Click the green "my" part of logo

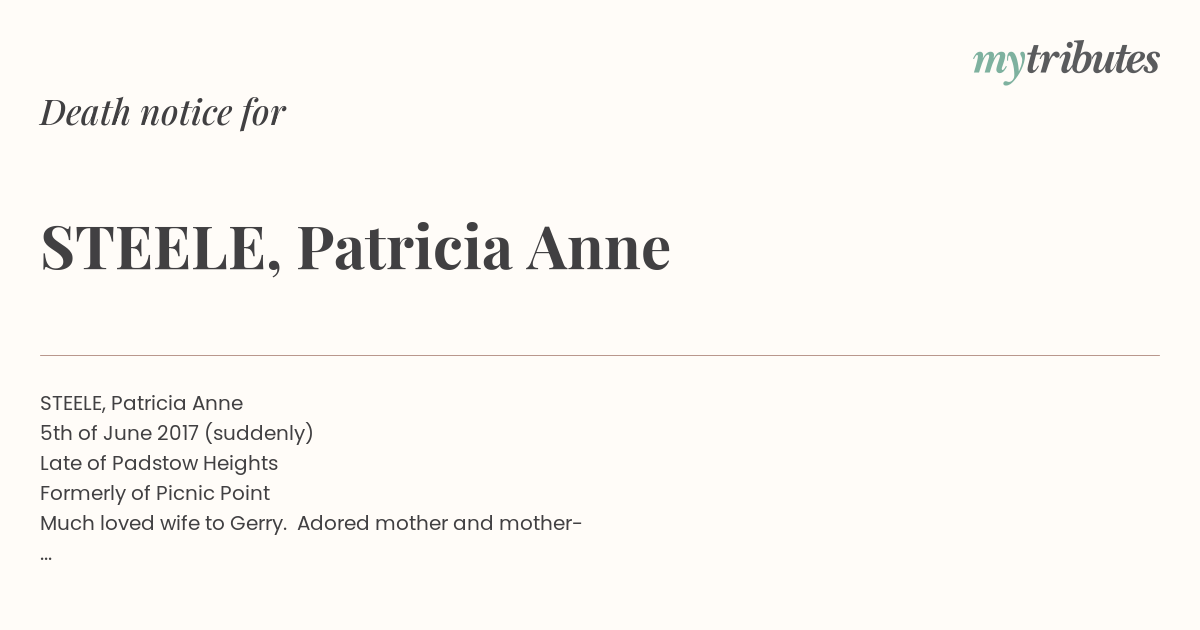[x=998, y=65]
